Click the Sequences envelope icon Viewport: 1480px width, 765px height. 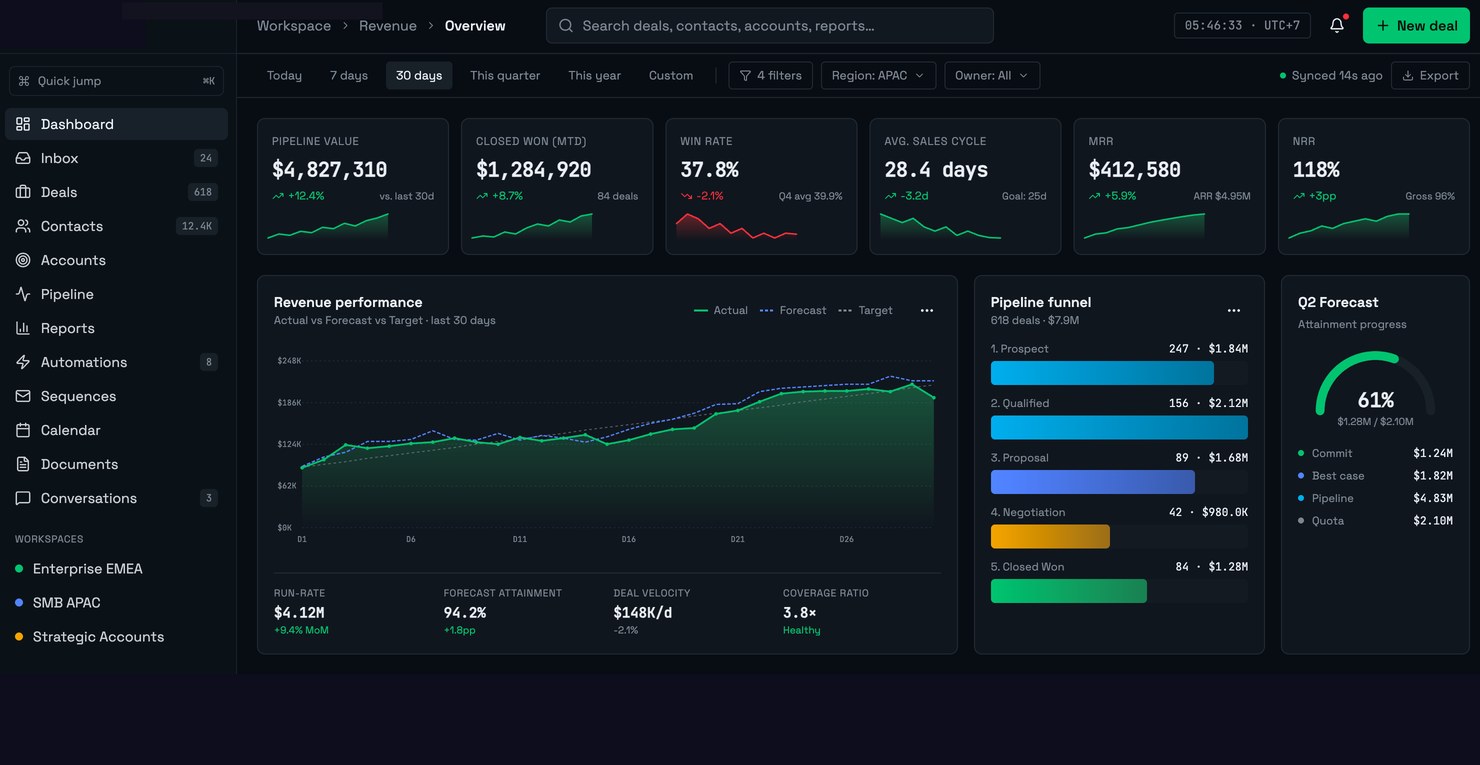[x=23, y=396]
